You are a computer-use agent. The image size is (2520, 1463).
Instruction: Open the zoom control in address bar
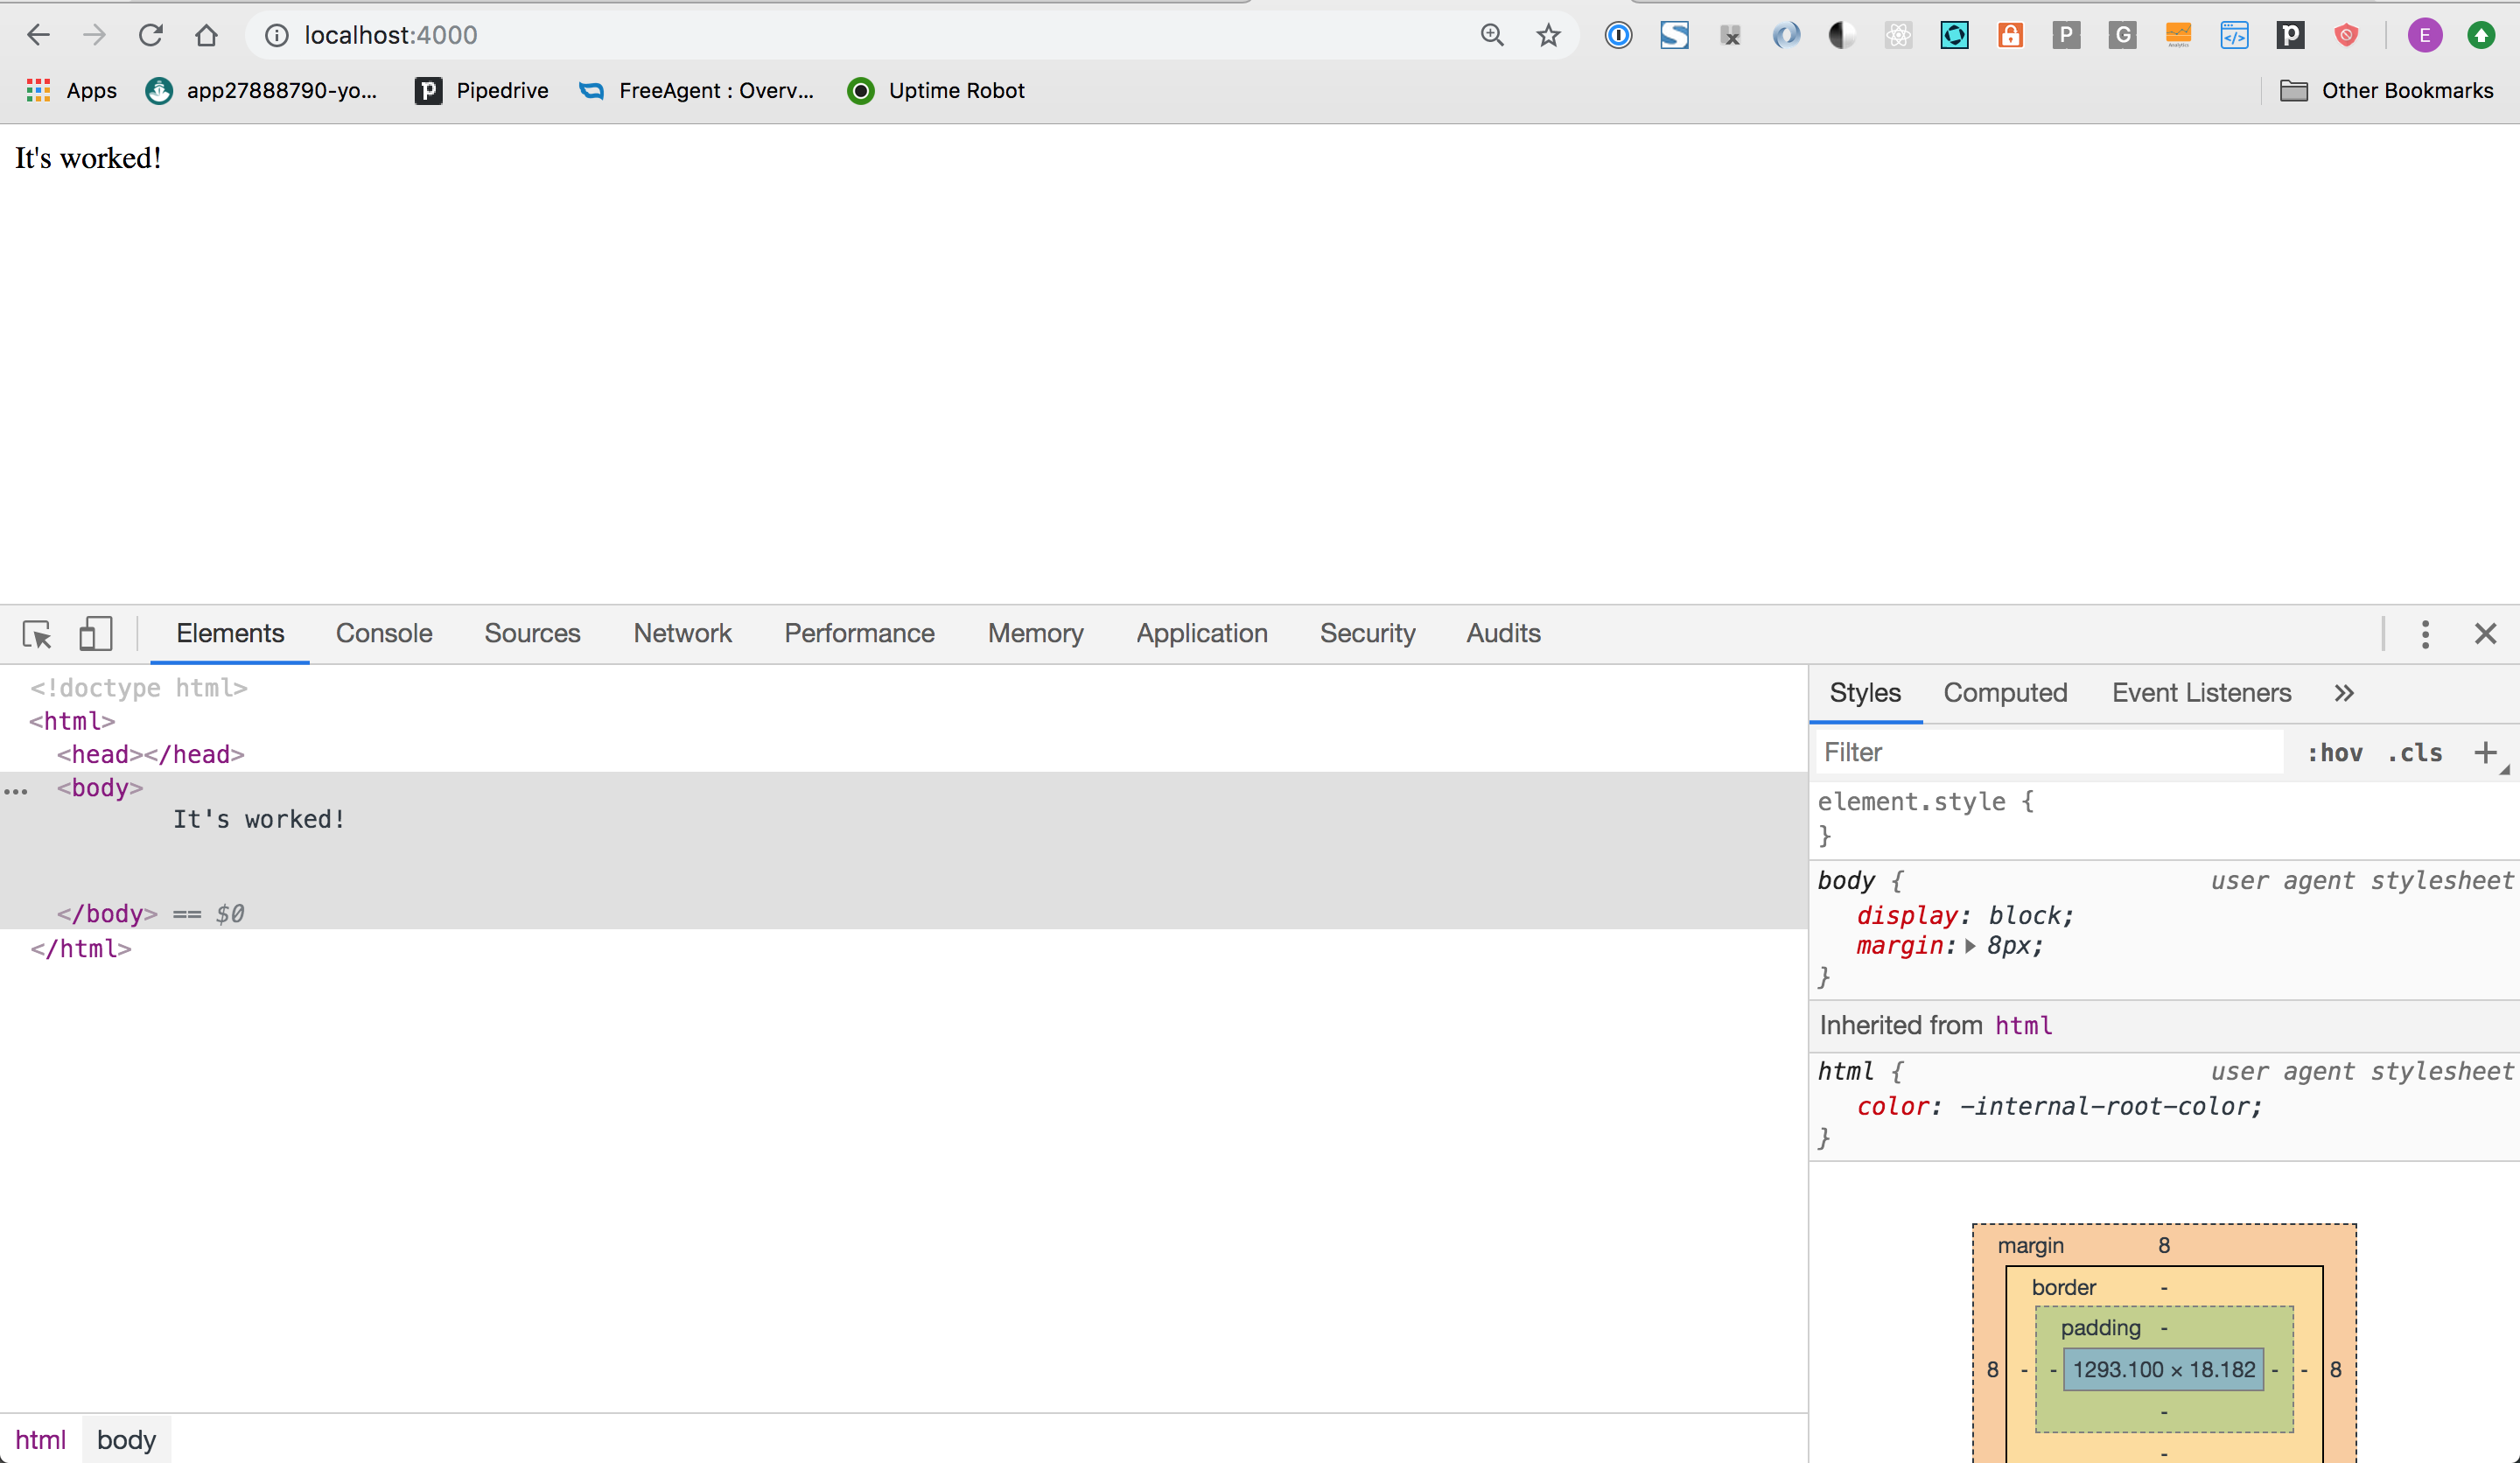[x=1492, y=35]
